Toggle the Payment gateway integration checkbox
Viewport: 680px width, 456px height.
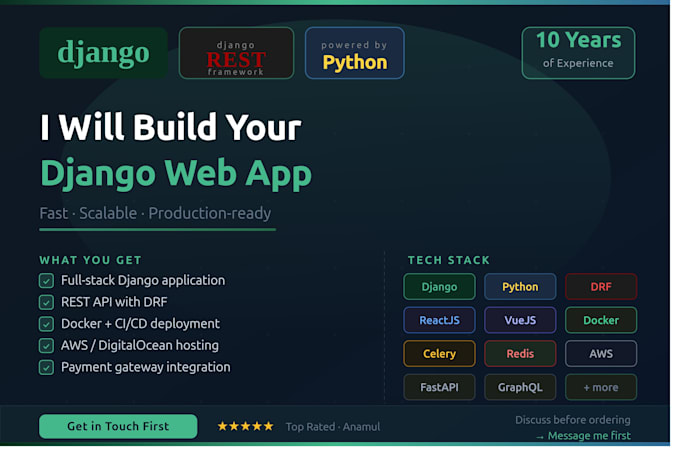[46, 367]
